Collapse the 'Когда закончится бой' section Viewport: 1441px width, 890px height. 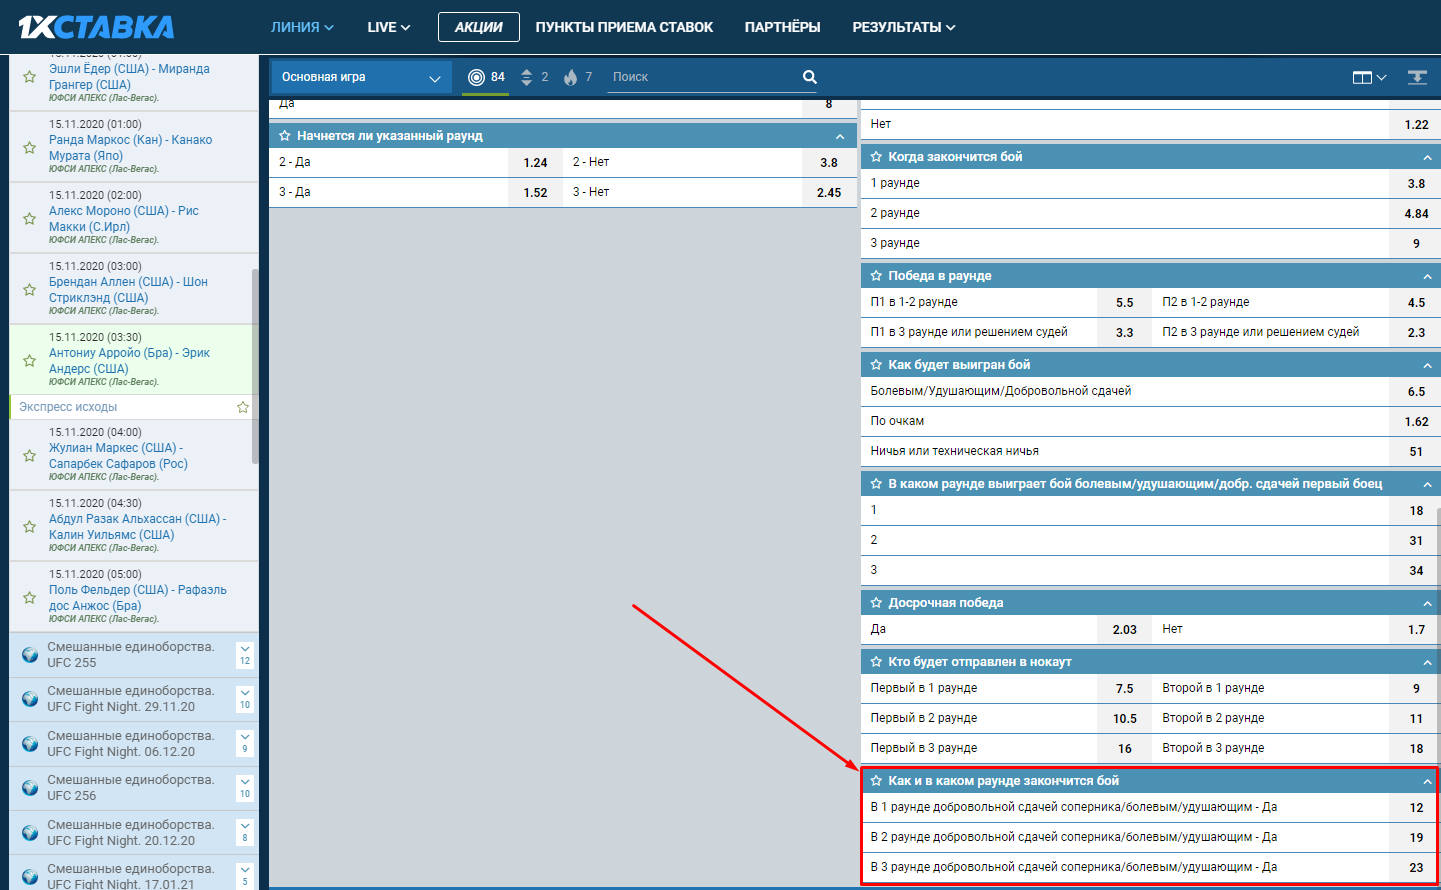1427,157
